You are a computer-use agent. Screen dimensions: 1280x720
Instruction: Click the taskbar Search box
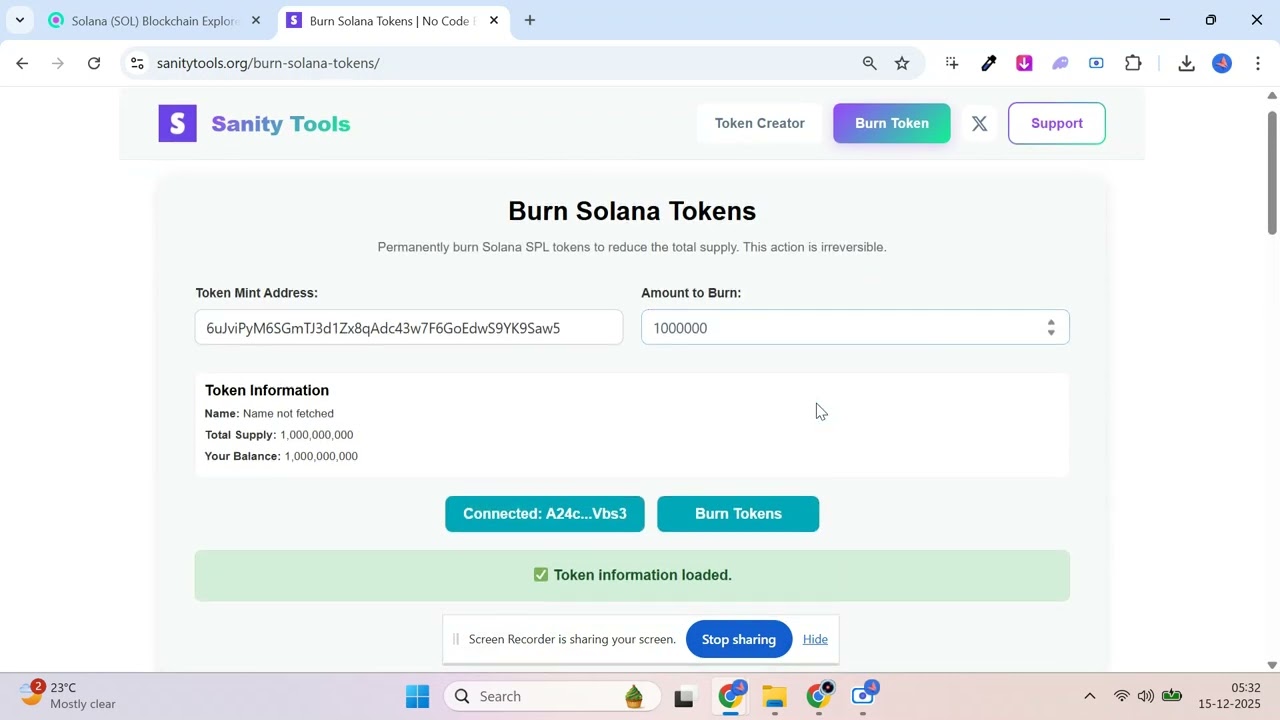click(554, 696)
